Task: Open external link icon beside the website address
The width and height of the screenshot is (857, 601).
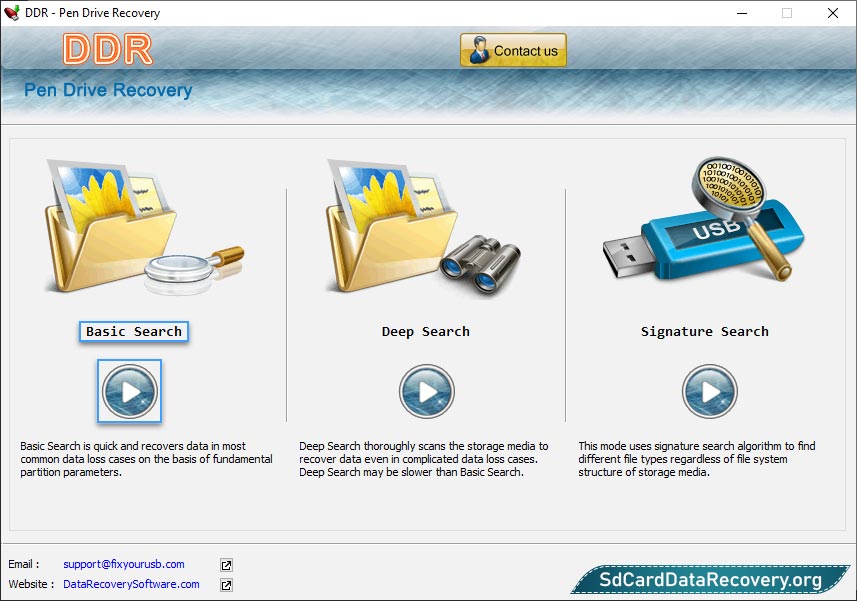Action: pos(227,585)
